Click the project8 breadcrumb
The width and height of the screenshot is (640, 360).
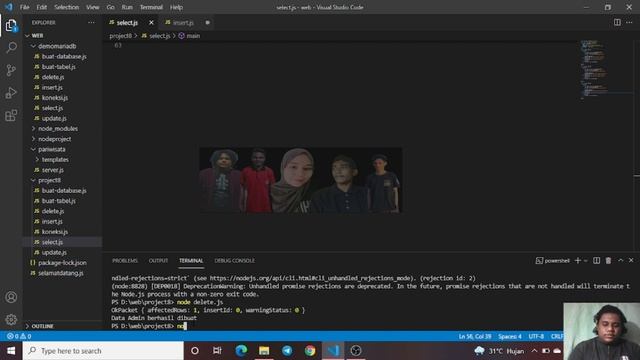(x=121, y=36)
